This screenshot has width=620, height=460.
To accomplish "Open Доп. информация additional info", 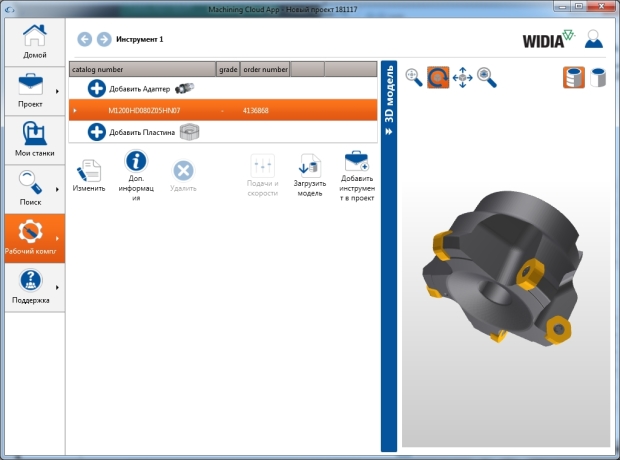I will coord(136,175).
